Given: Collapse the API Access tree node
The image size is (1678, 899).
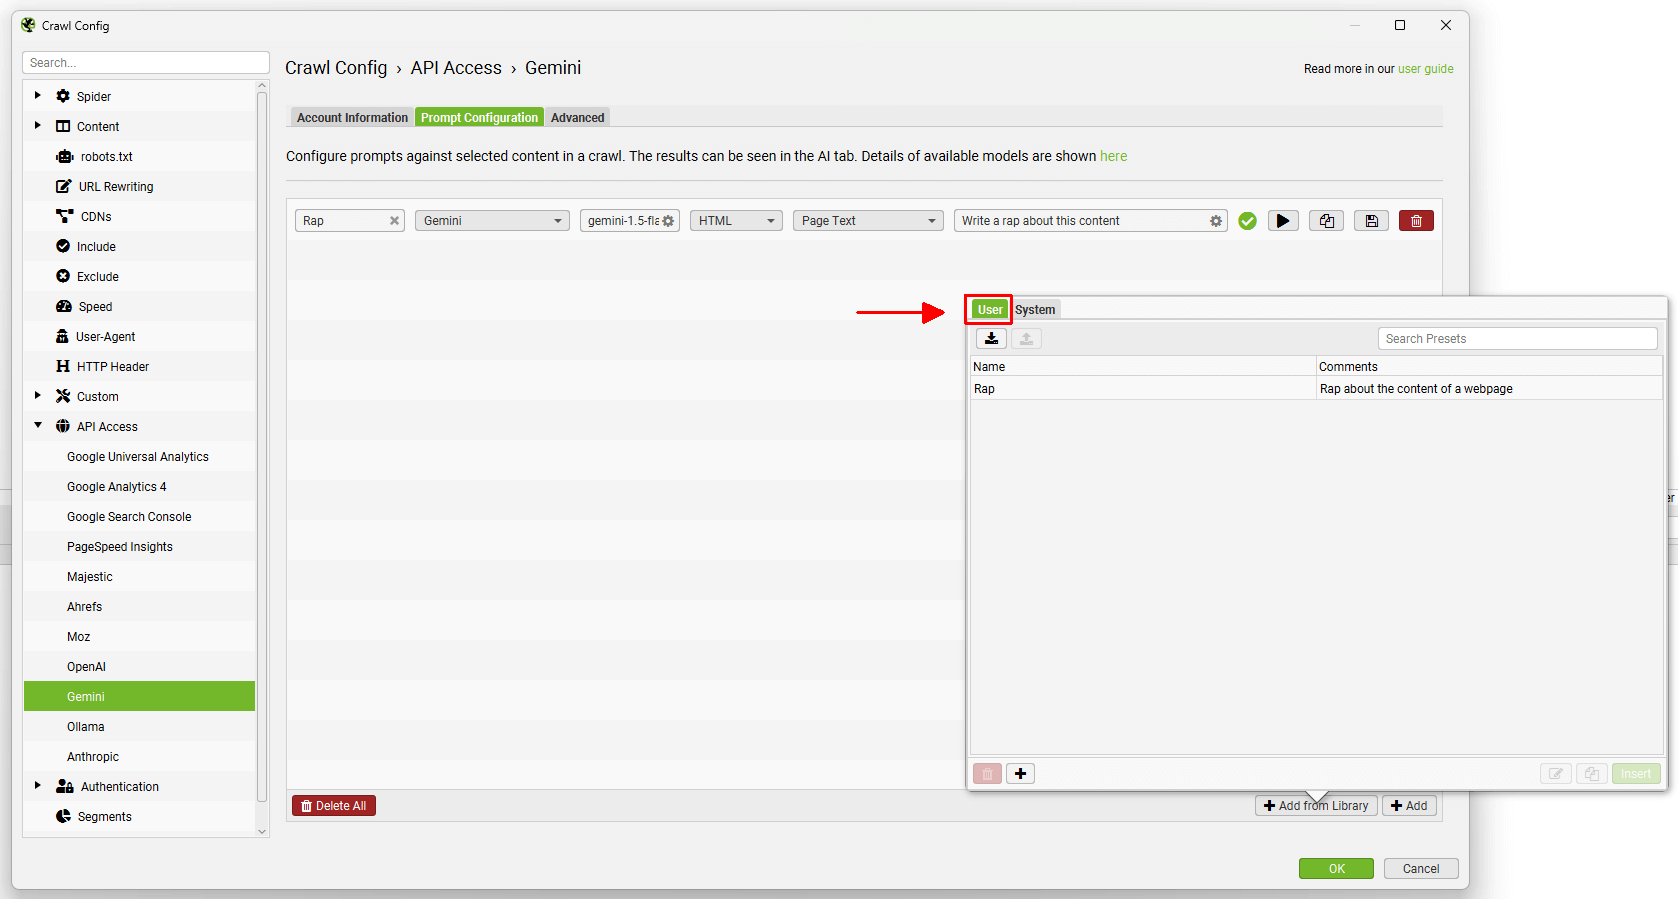Looking at the screenshot, I should [x=38, y=426].
